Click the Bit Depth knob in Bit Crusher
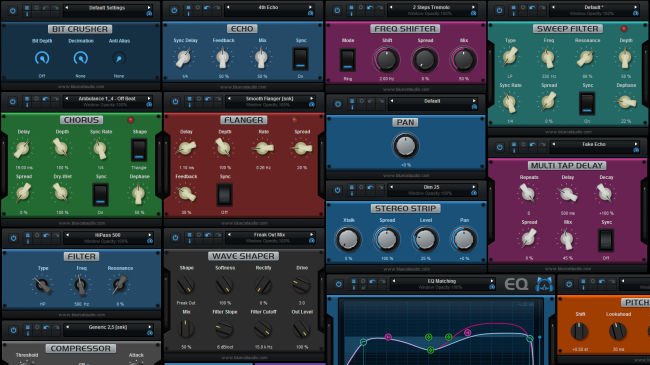This screenshot has height=365, width=650. 42,58
